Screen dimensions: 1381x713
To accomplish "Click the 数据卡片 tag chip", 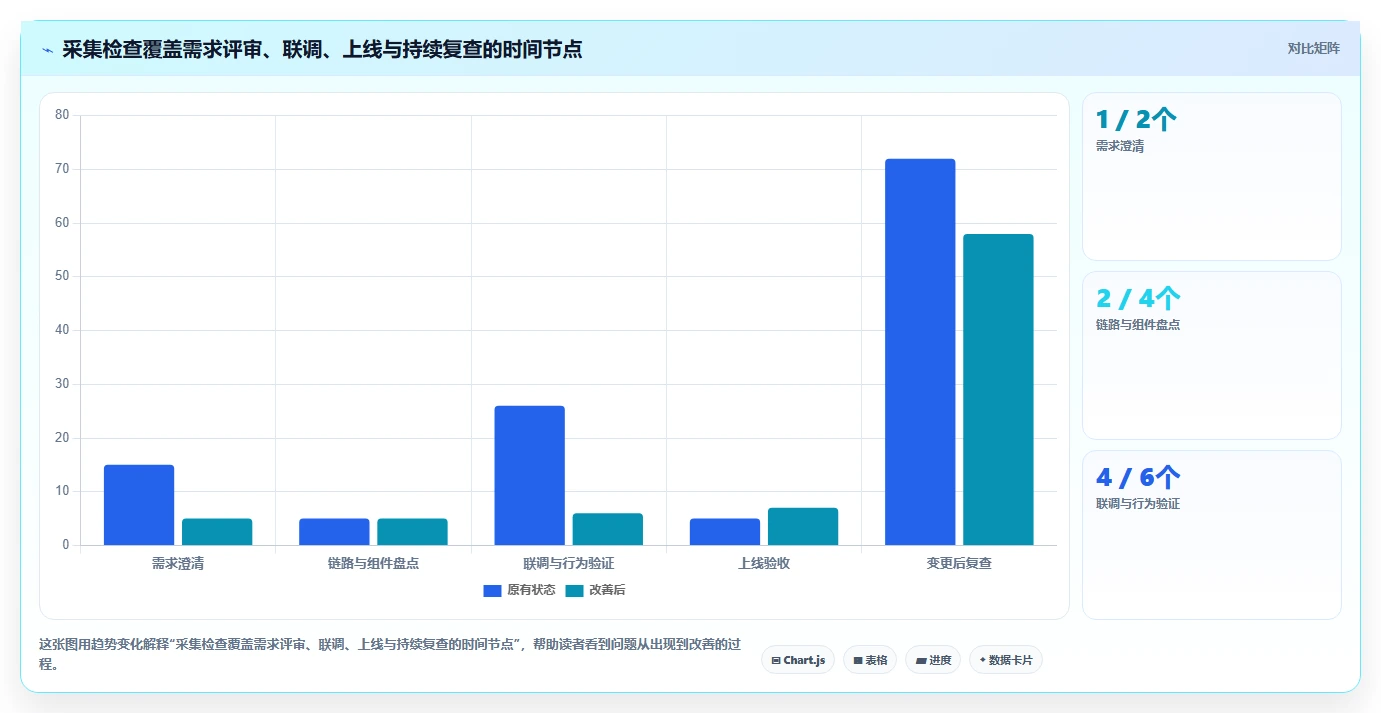I will [1006, 660].
